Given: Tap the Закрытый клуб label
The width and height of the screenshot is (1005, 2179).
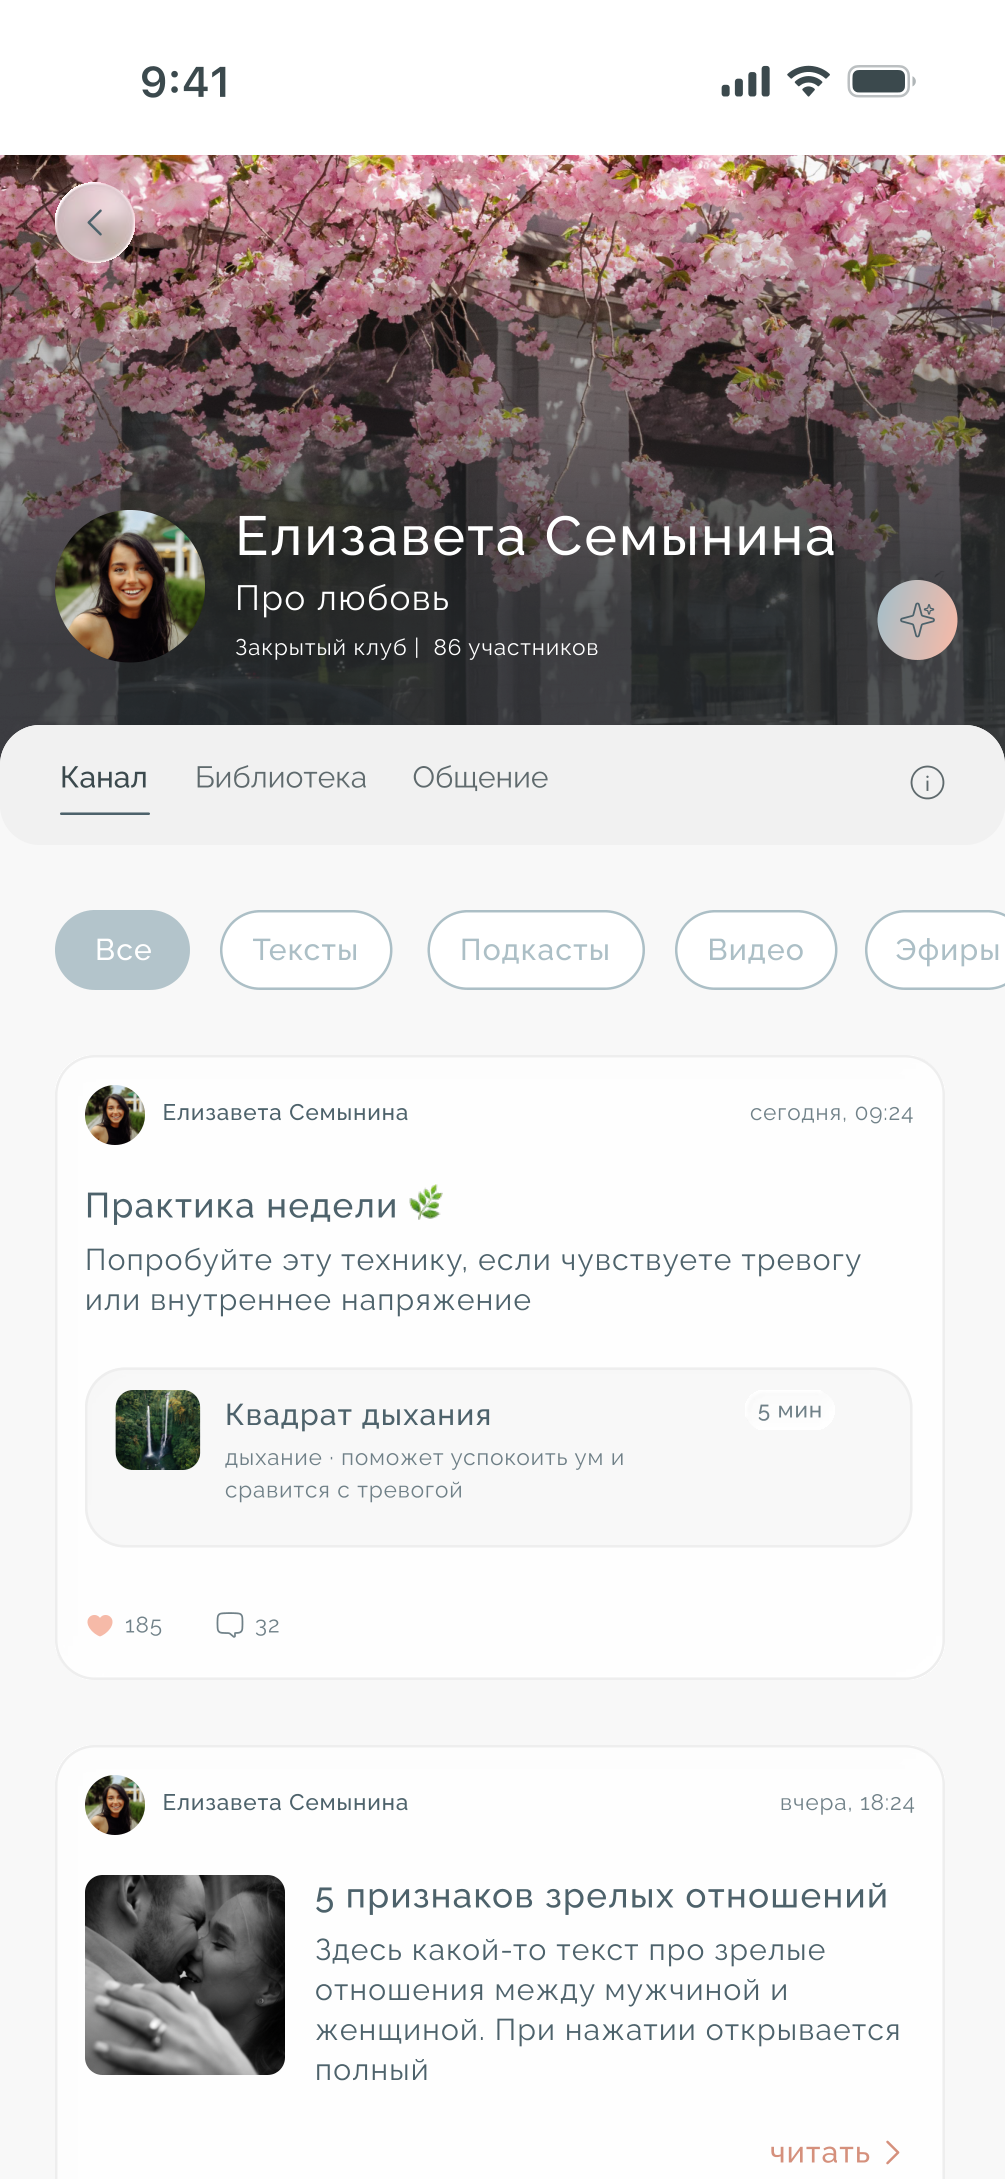Looking at the screenshot, I should click(x=321, y=648).
